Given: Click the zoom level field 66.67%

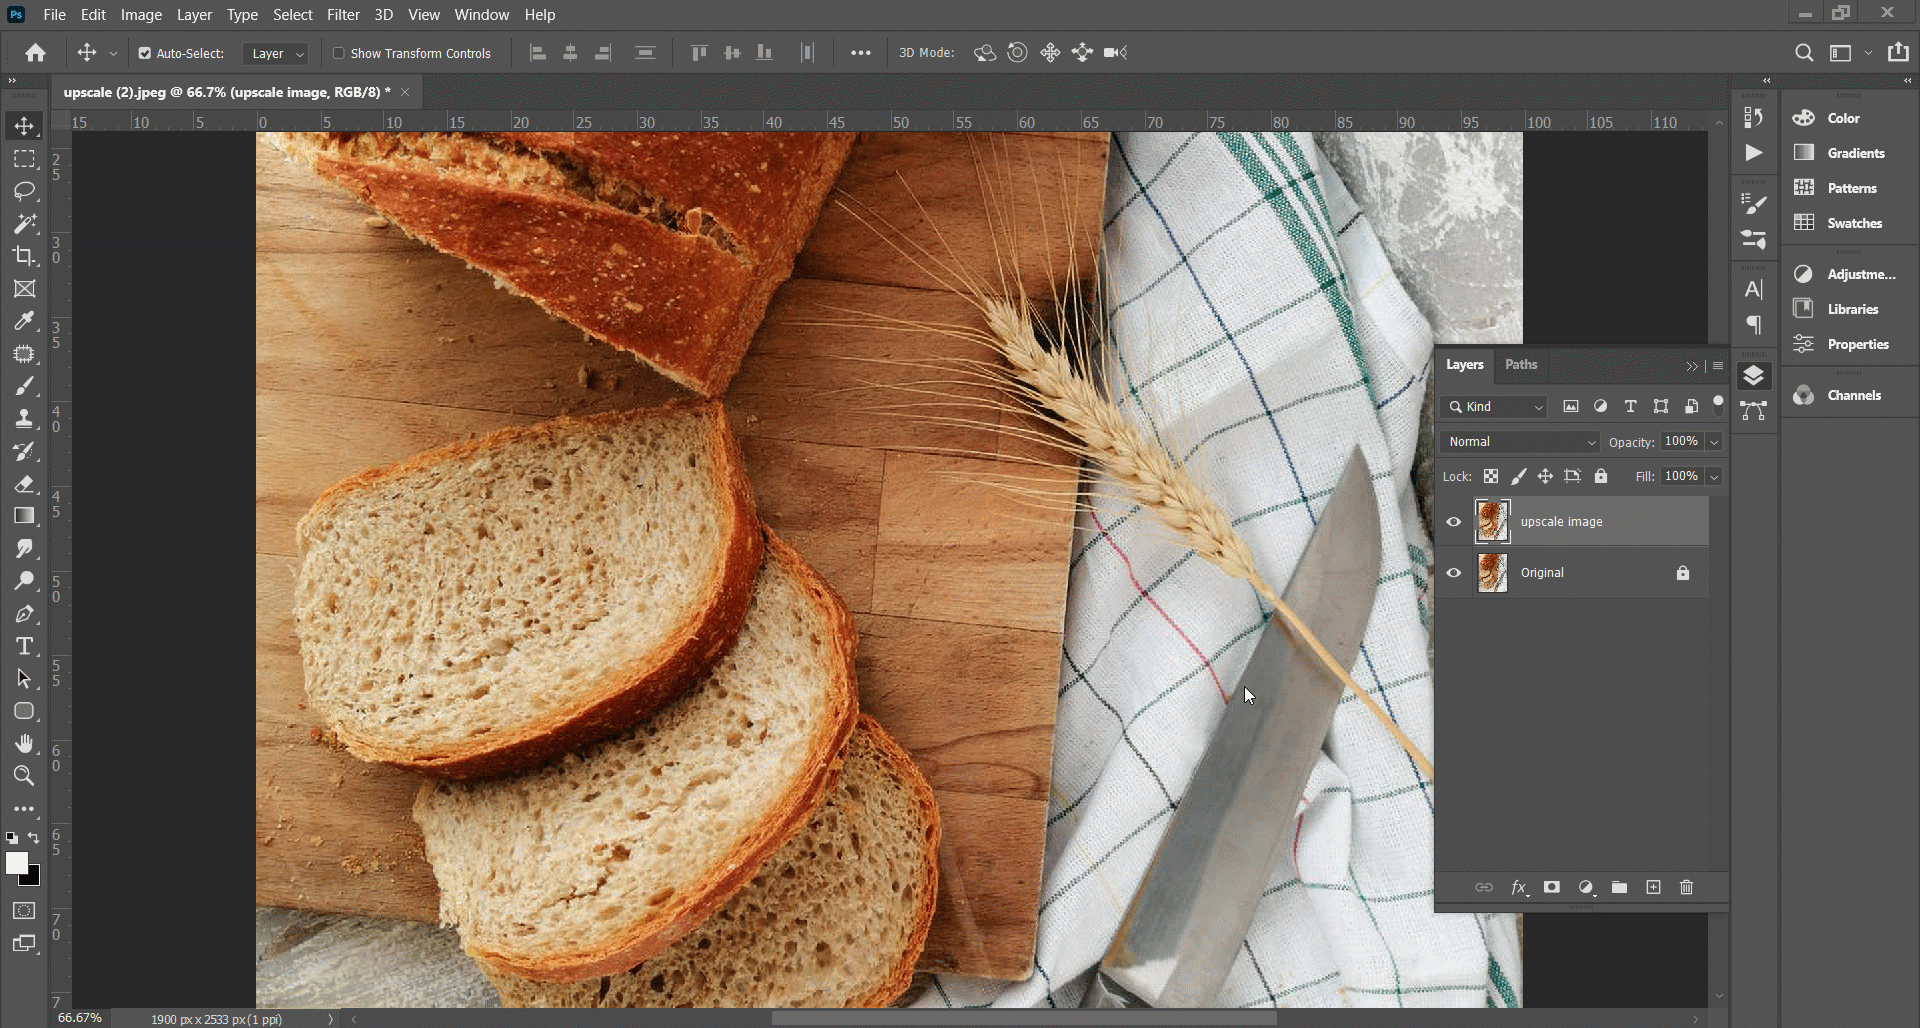Looking at the screenshot, I should pos(80,1018).
